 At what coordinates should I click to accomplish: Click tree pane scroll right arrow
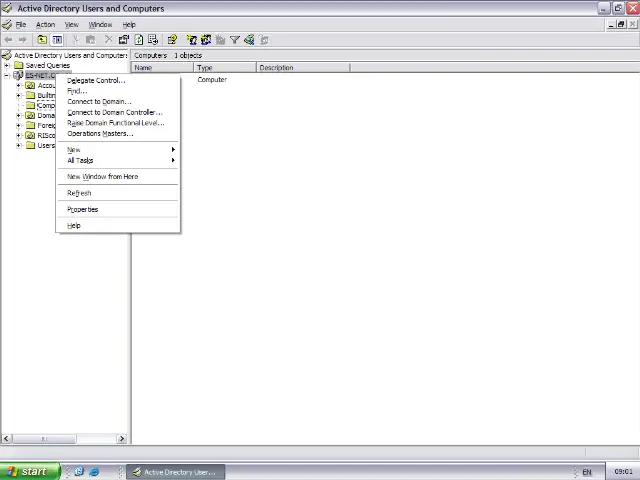coord(122,439)
